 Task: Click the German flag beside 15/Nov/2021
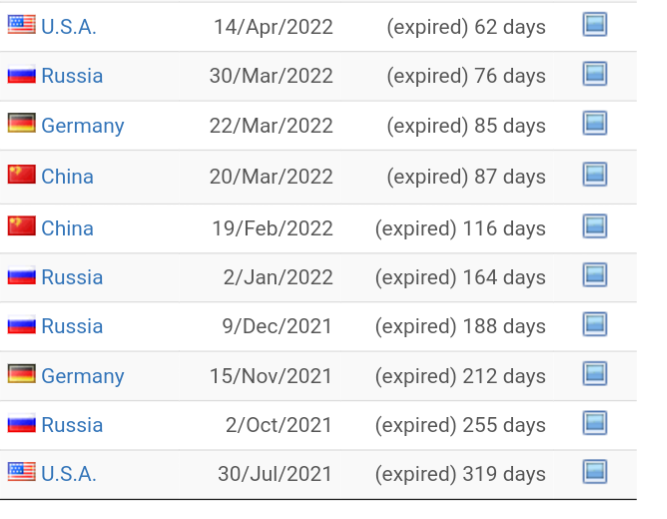coord(22,374)
